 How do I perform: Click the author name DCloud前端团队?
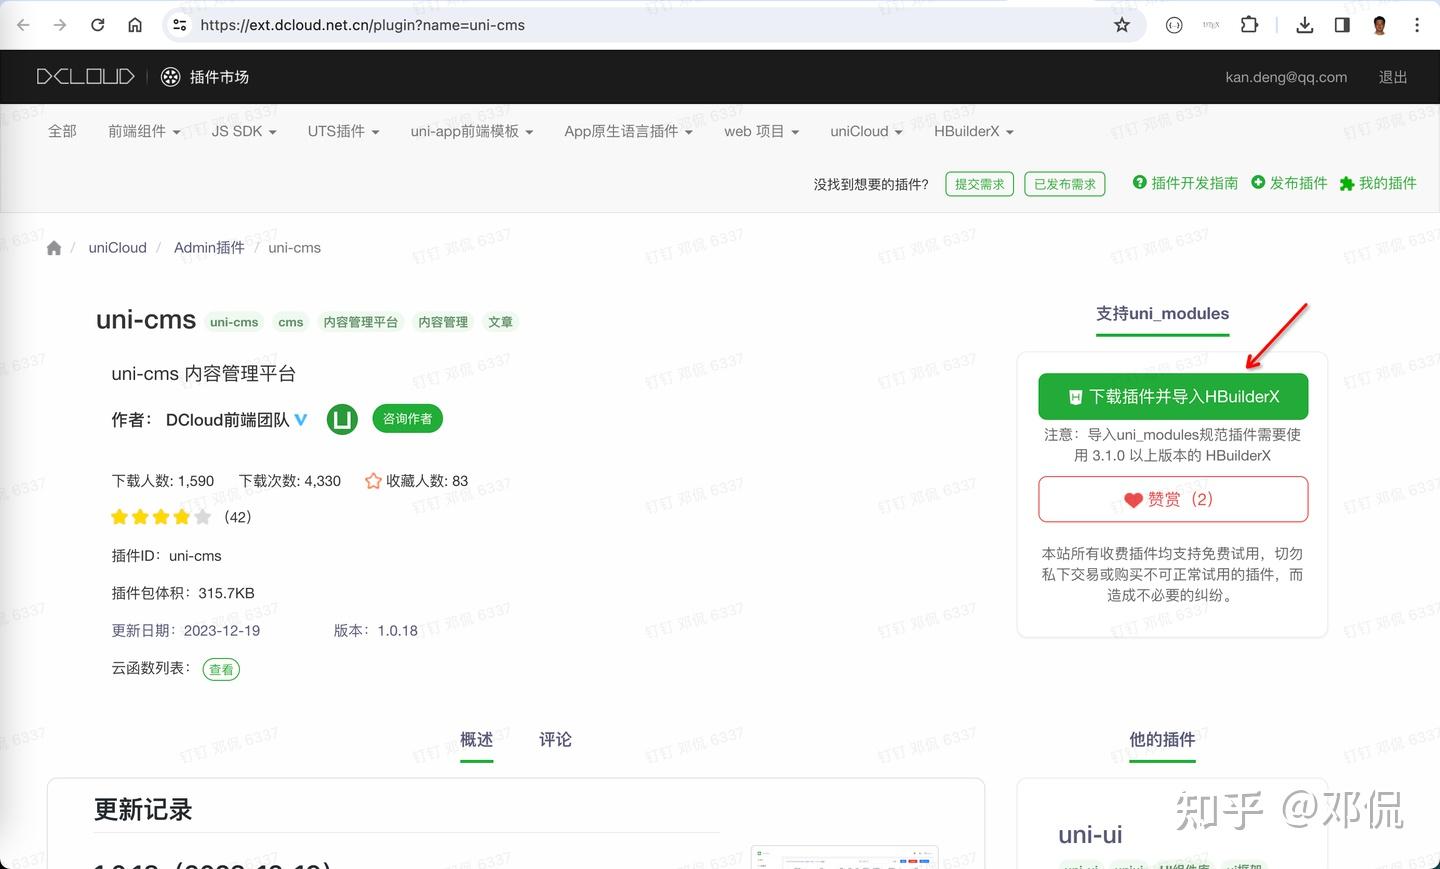tap(228, 420)
